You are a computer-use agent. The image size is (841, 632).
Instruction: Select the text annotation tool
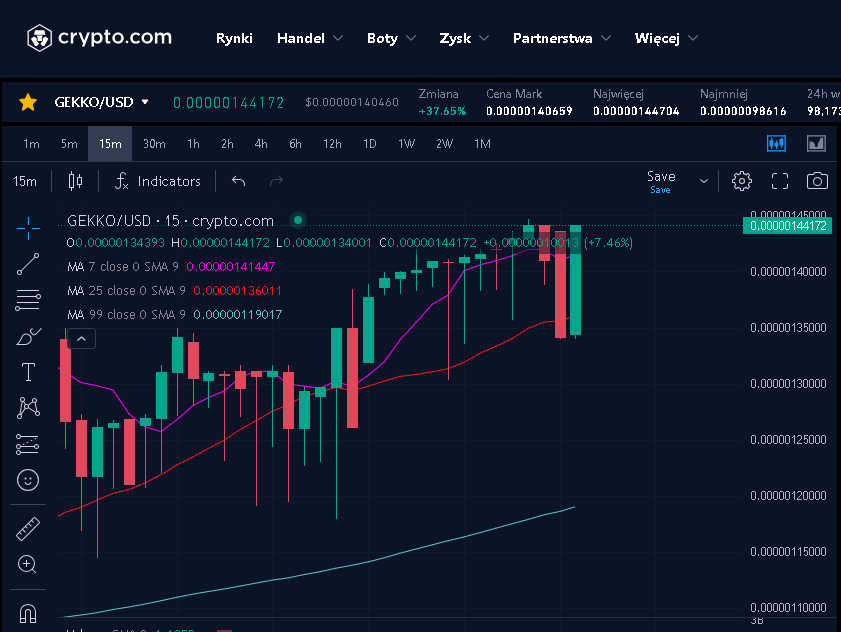coord(28,372)
